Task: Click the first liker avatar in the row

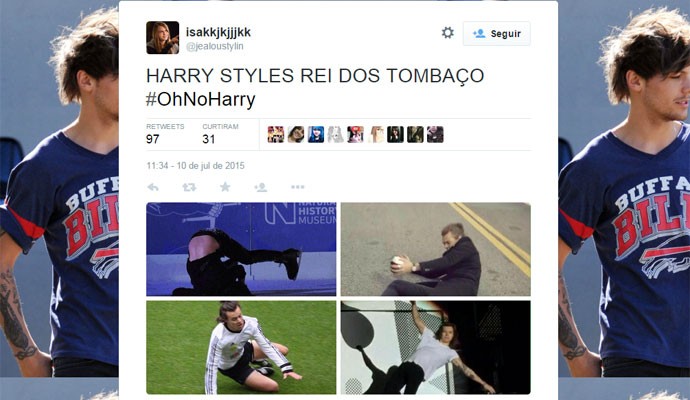Action: point(276,135)
